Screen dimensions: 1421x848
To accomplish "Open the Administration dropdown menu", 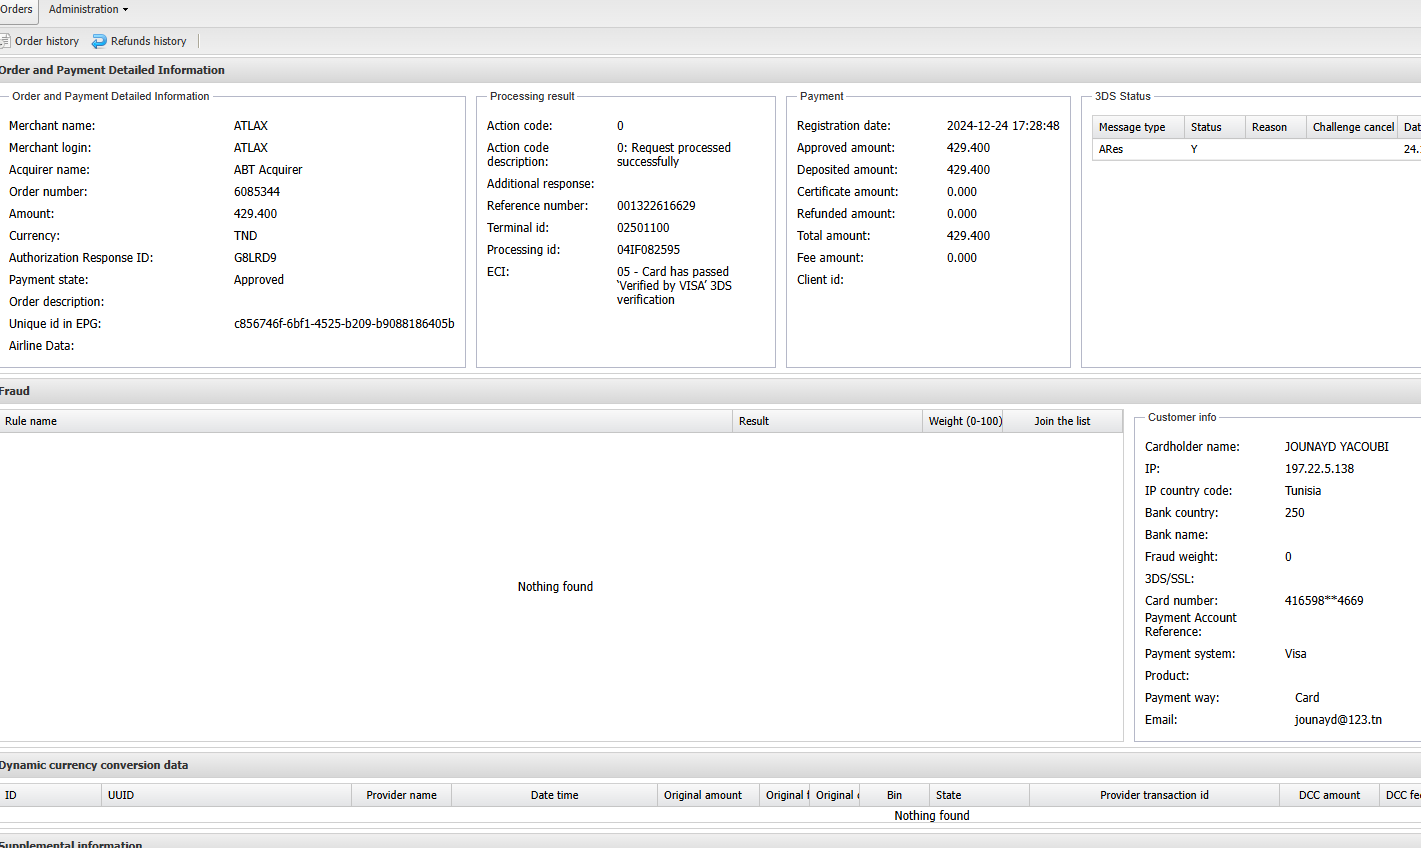I will [x=88, y=10].
